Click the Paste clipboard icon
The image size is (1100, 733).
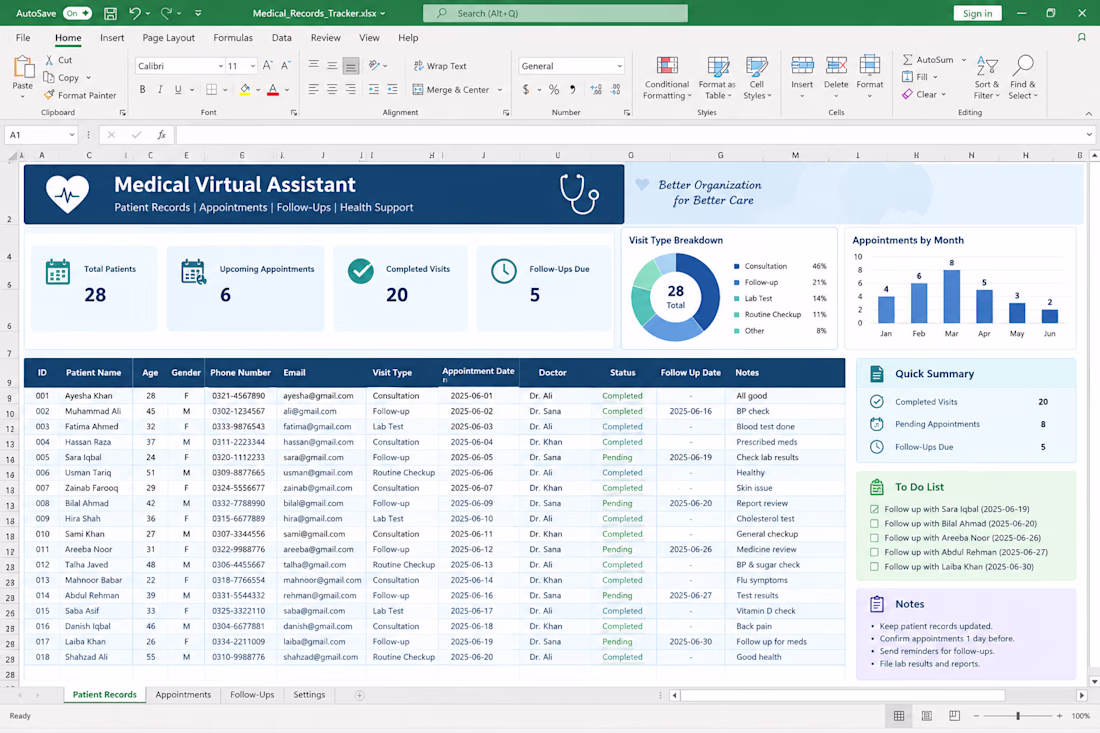pos(22,67)
